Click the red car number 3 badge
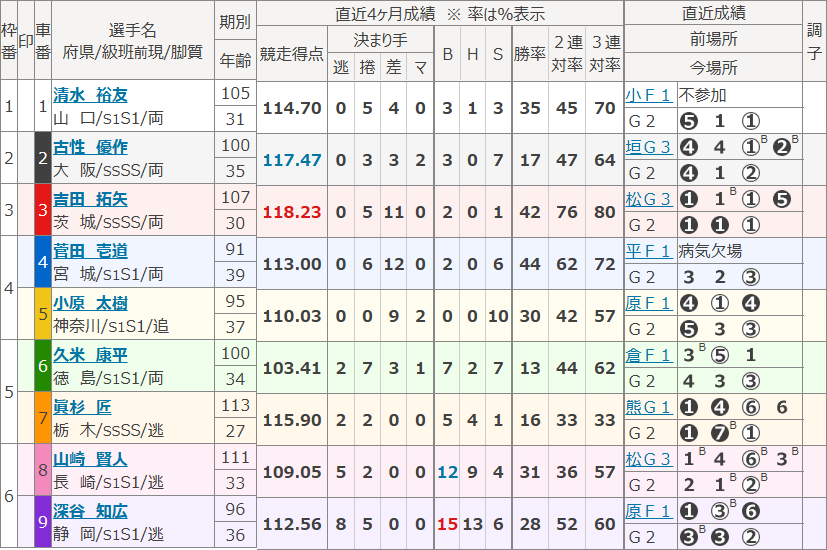The width and height of the screenshot is (827, 550). [x=43, y=210]
